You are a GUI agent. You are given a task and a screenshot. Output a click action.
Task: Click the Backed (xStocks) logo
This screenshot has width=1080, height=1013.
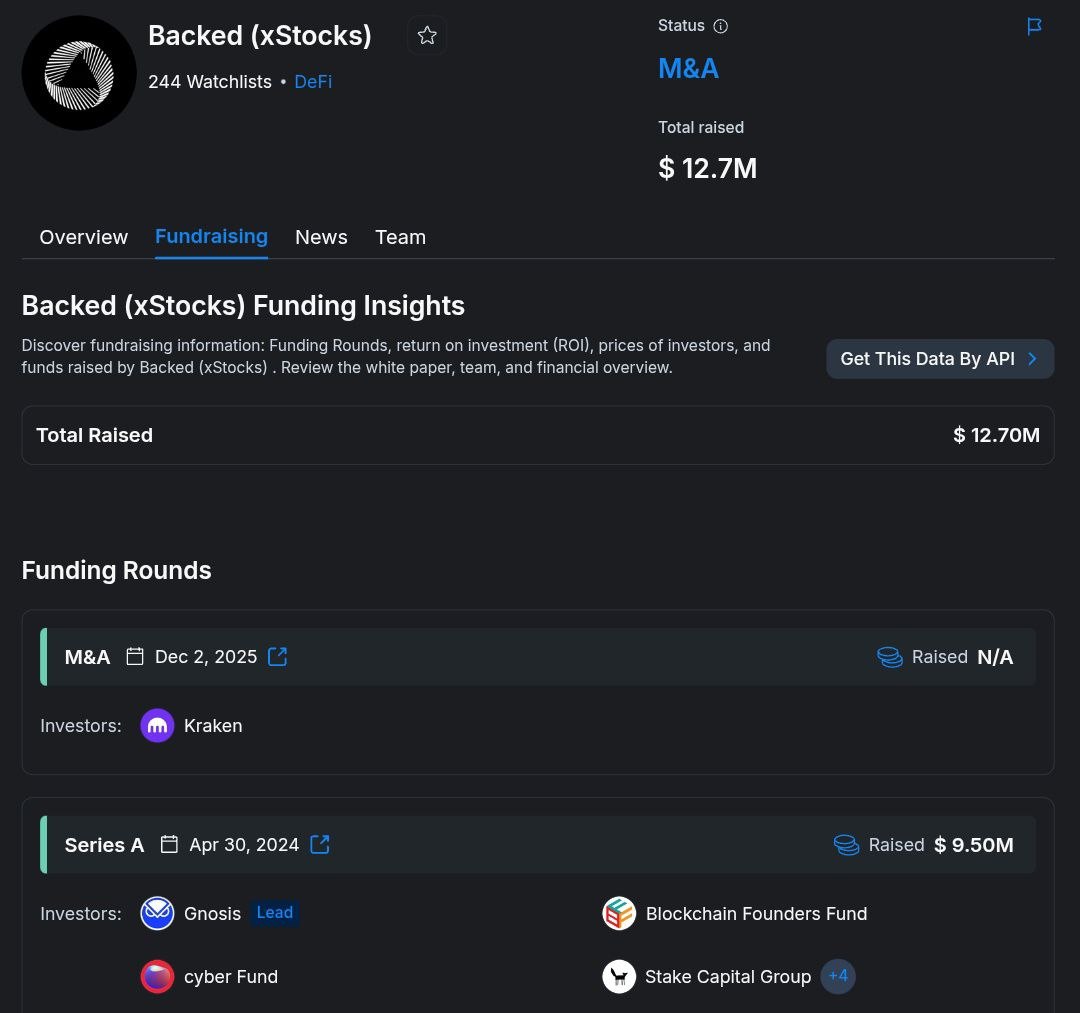[79, 73]
